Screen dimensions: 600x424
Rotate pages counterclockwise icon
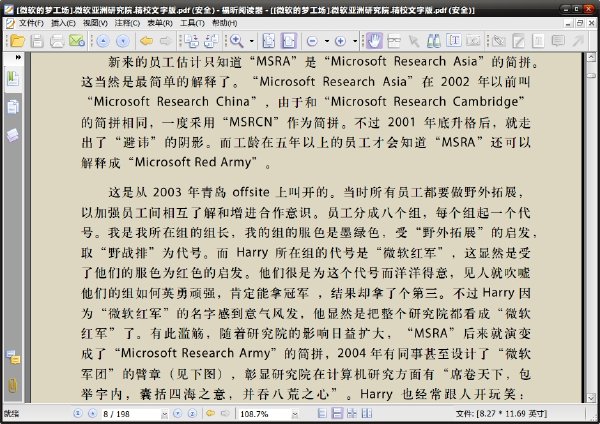coord(210,41)
